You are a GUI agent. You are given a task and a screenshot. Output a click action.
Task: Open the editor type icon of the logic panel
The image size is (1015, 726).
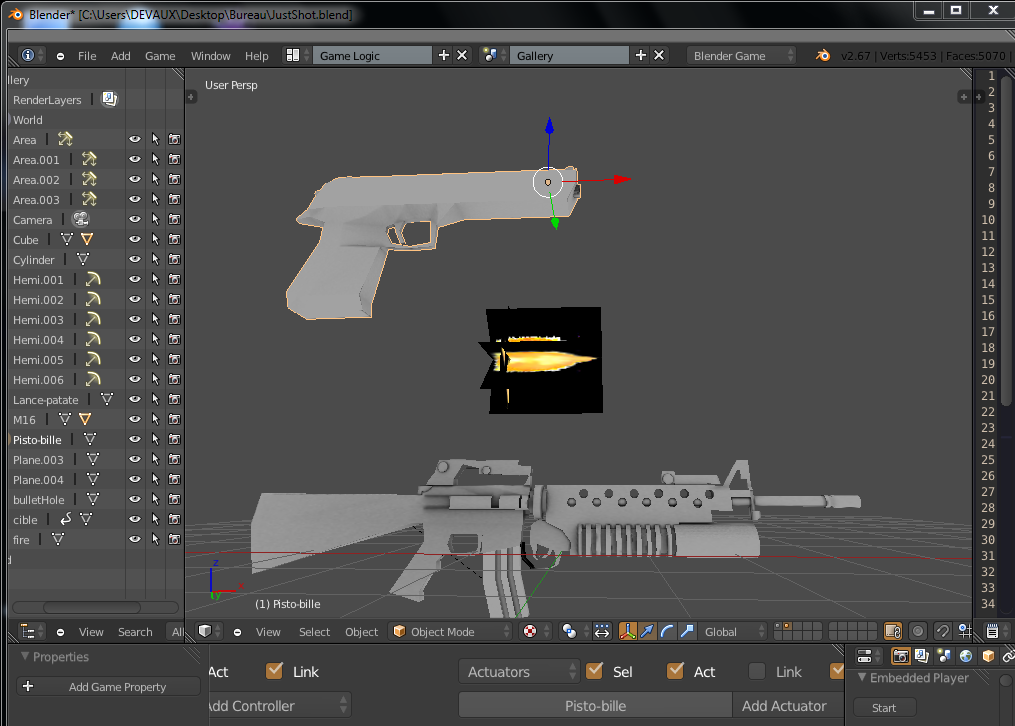28,631
